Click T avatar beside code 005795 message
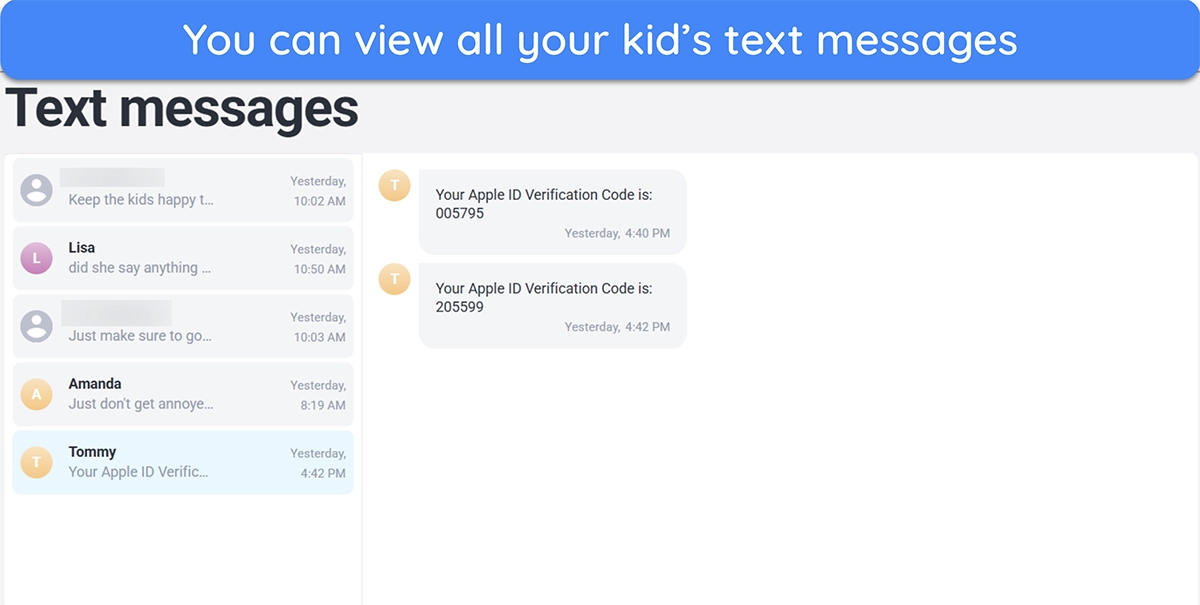 click(x=394, y=185)
